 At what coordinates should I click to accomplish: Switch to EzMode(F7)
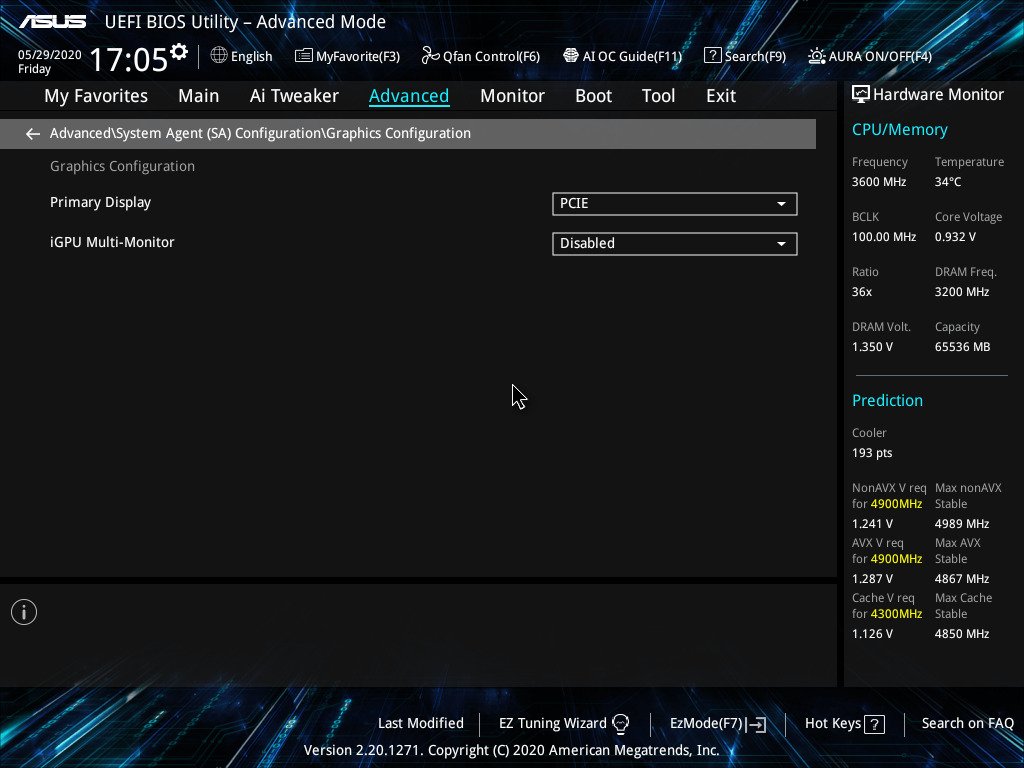[718, 724]
